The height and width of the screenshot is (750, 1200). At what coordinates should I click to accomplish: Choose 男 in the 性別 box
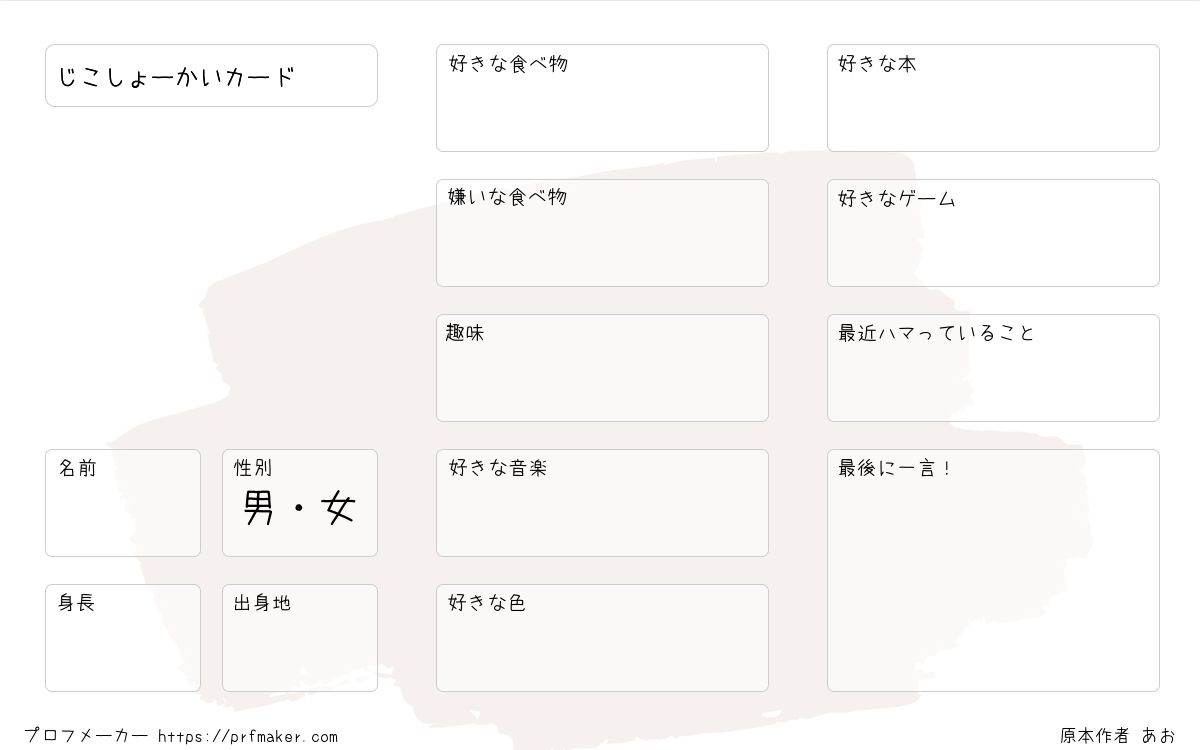pyautogui.click(x=258, y=509)
